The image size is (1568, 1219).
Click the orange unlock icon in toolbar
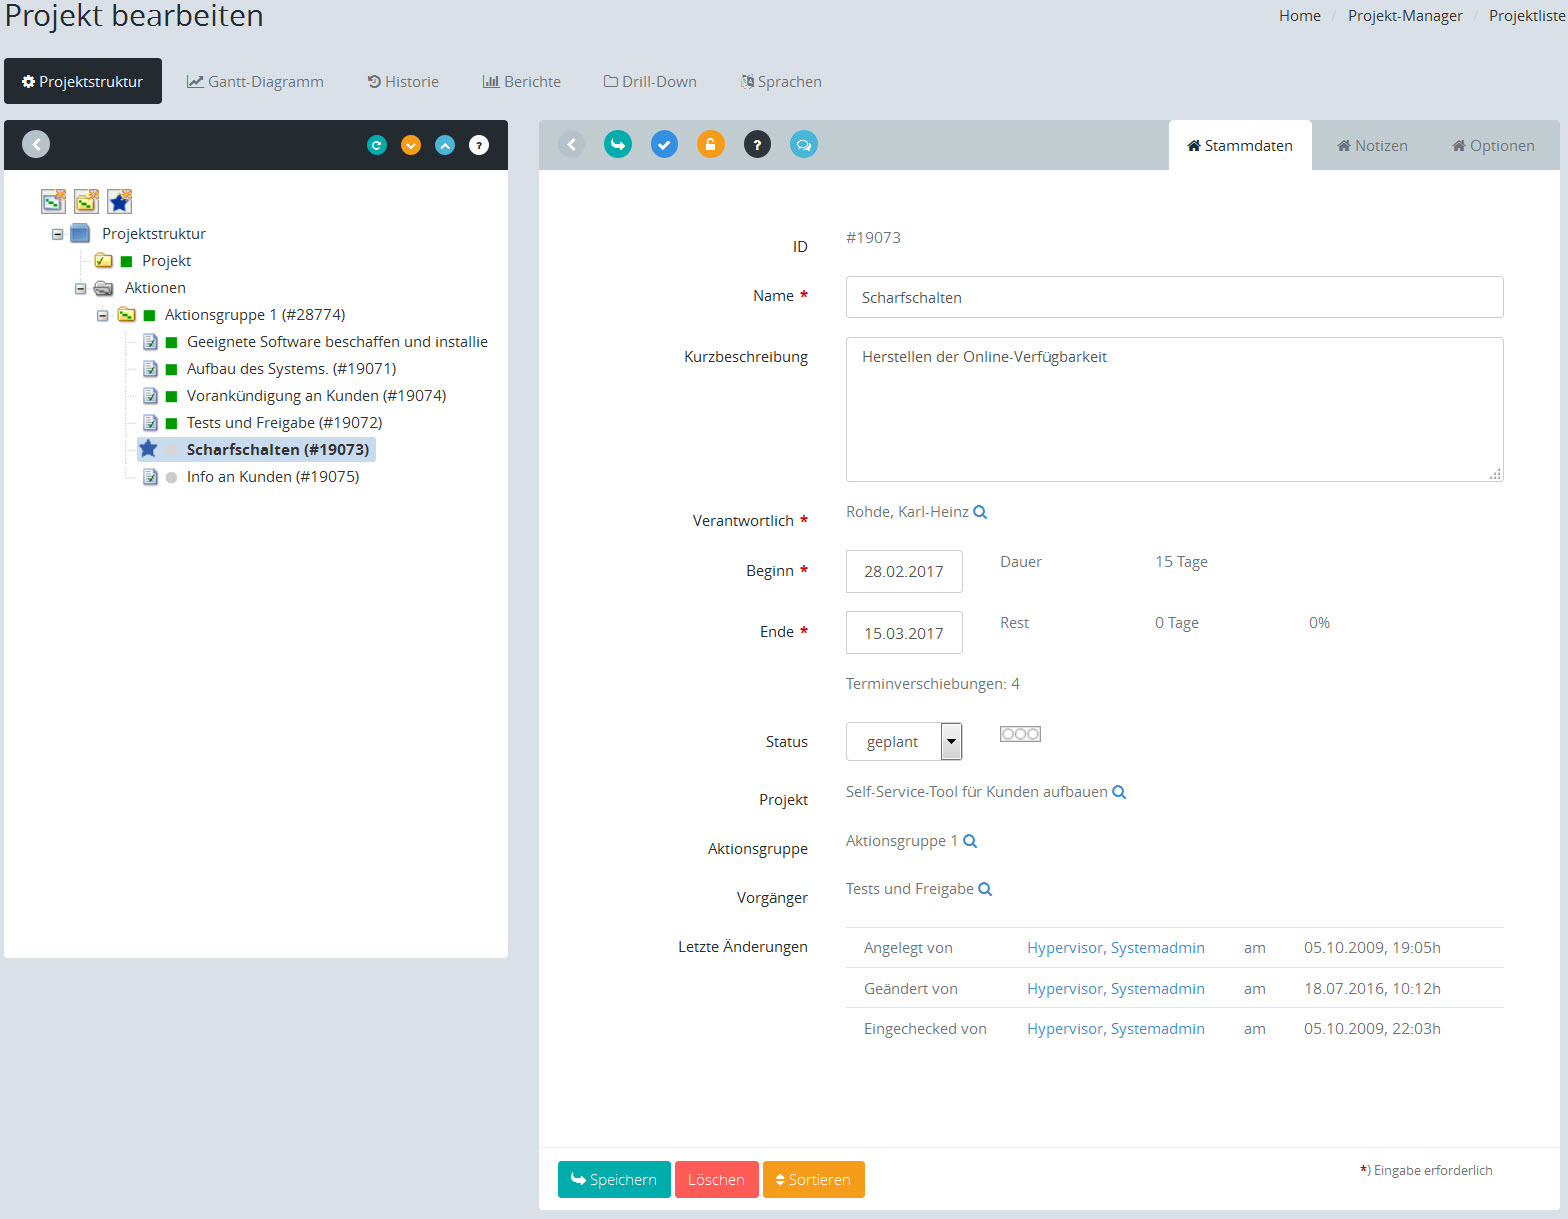(710, 145)
